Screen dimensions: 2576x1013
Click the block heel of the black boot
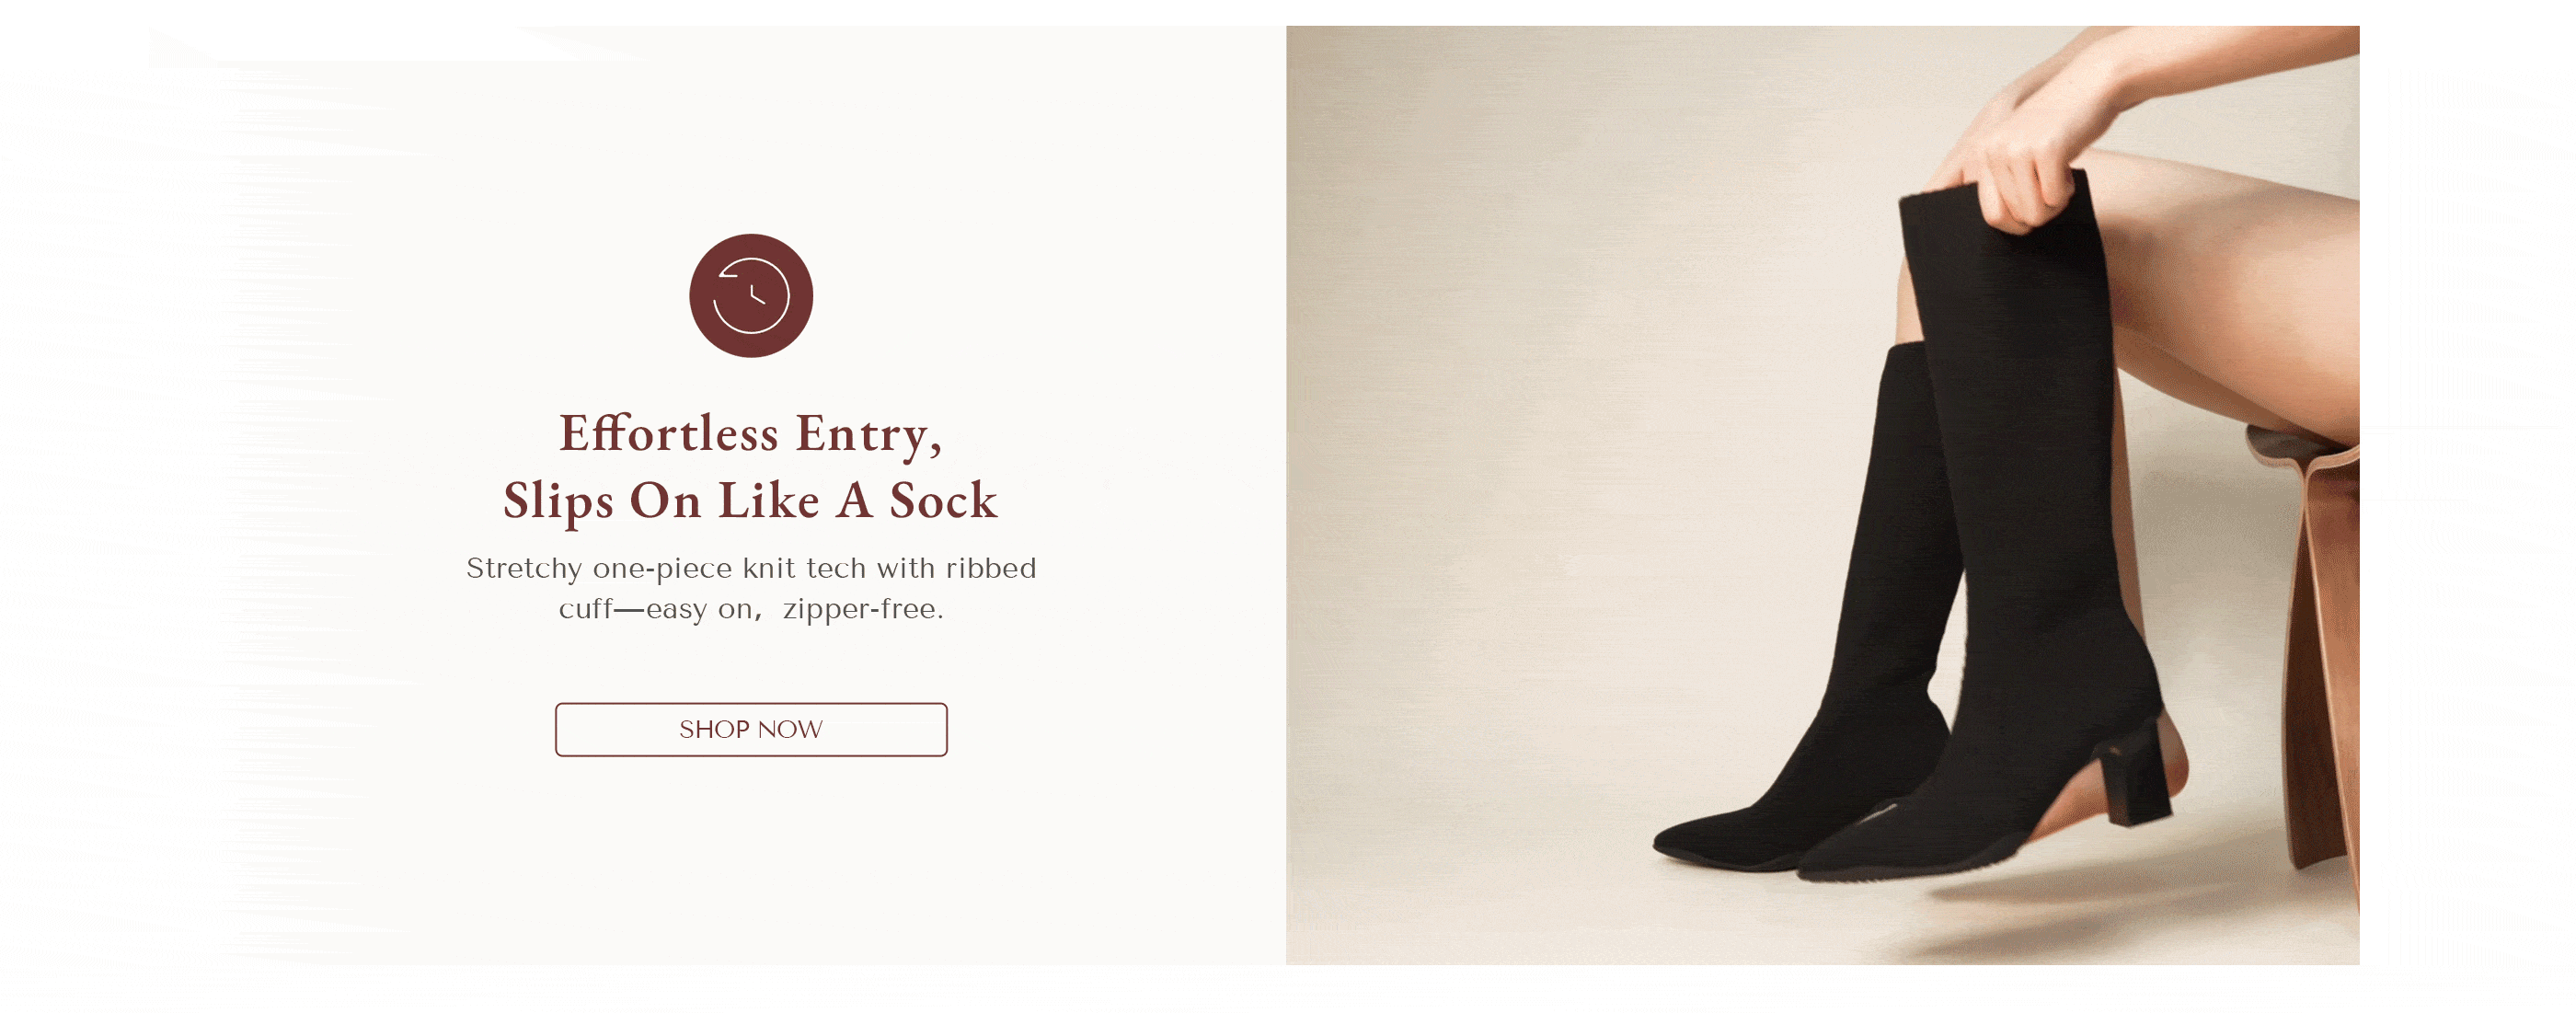pos(2137,777)
